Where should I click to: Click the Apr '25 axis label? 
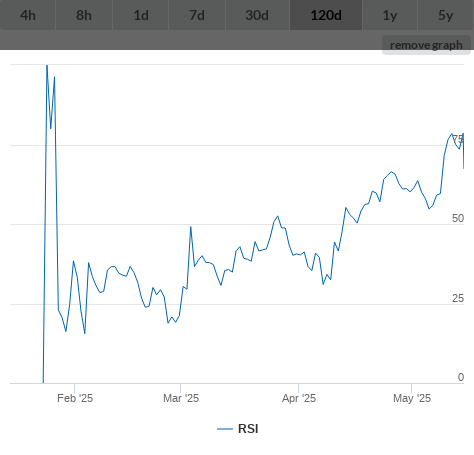[299, 398]
